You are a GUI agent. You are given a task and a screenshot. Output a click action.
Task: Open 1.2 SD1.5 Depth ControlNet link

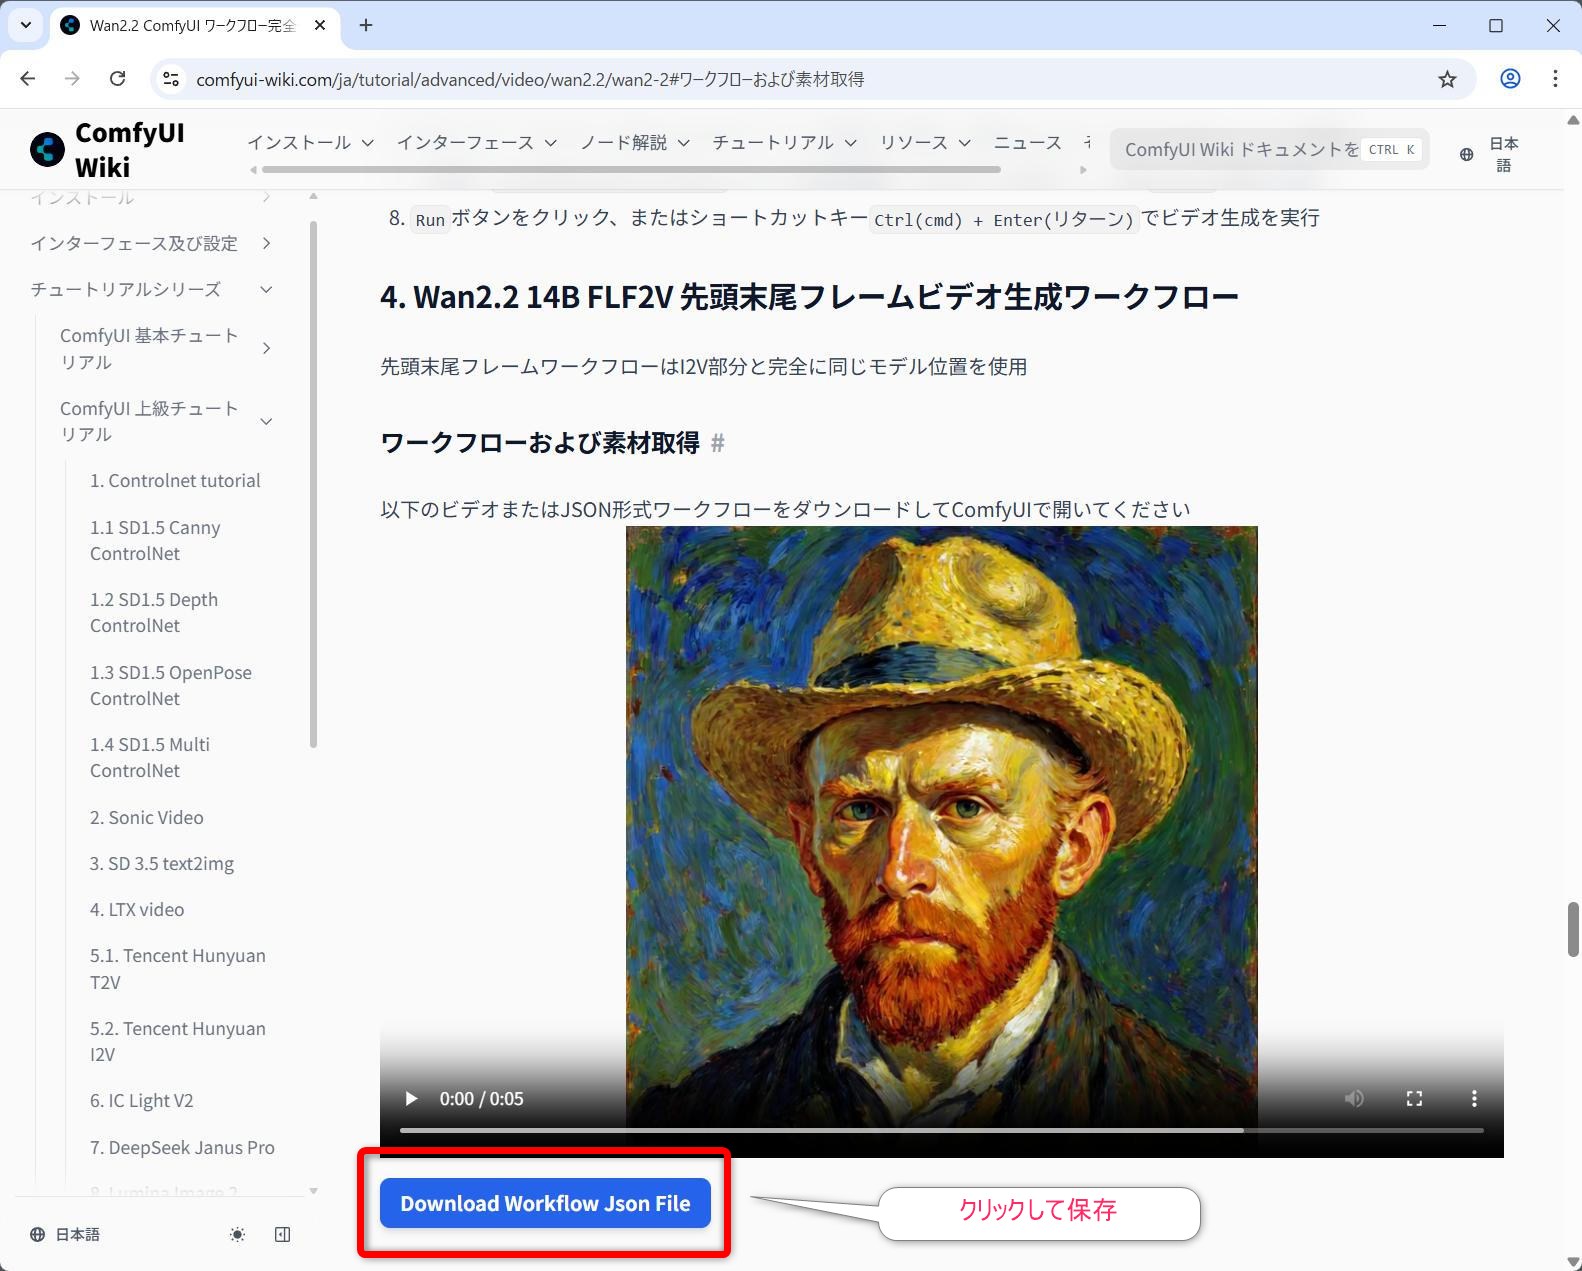[154, 613]
